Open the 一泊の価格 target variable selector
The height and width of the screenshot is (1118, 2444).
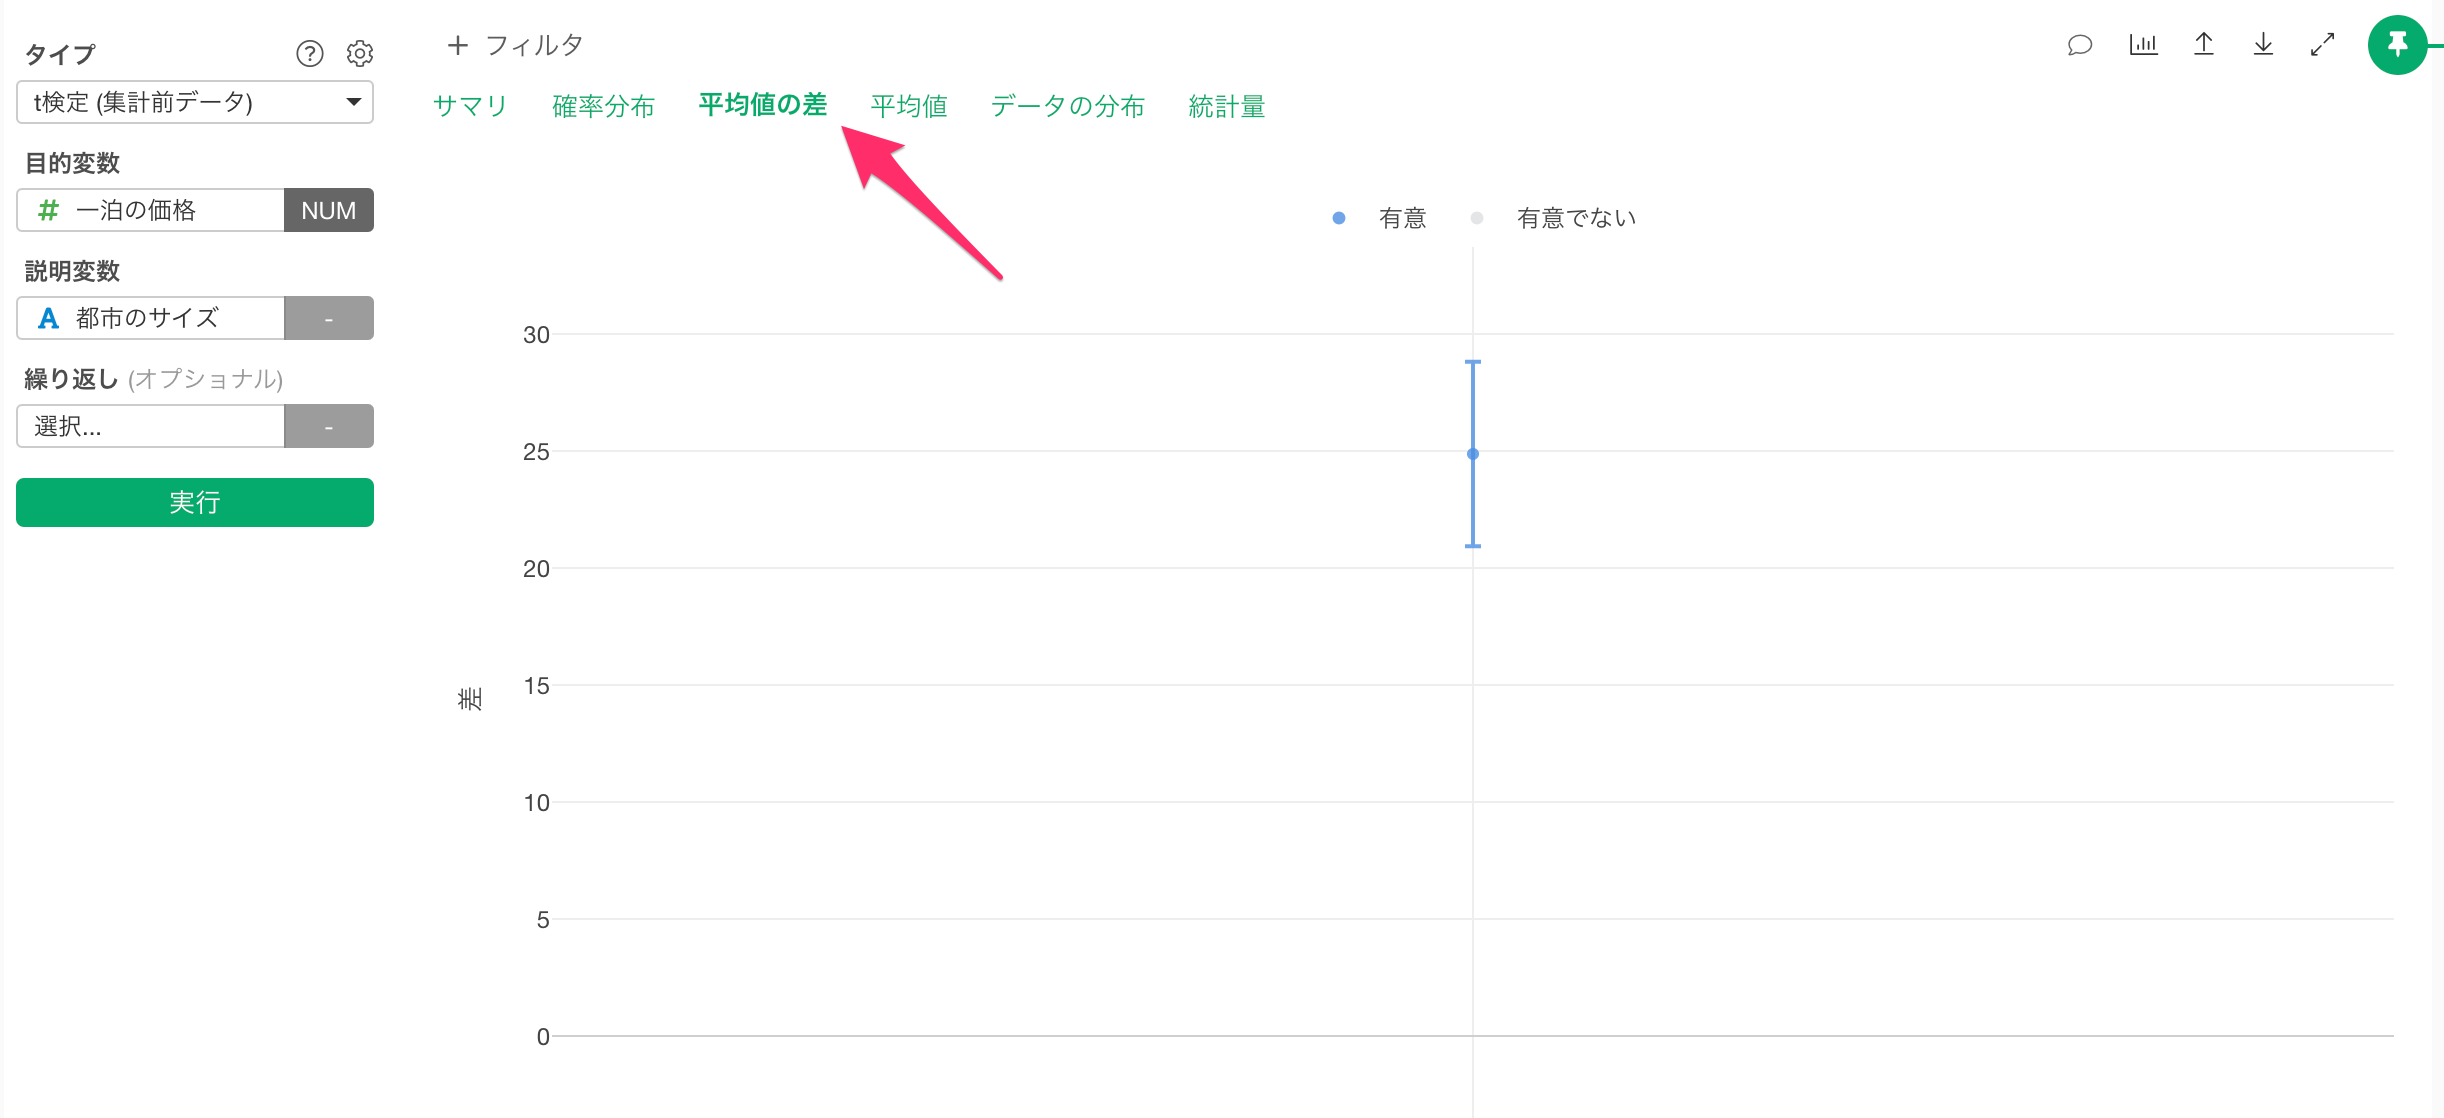tap(151, 210)
